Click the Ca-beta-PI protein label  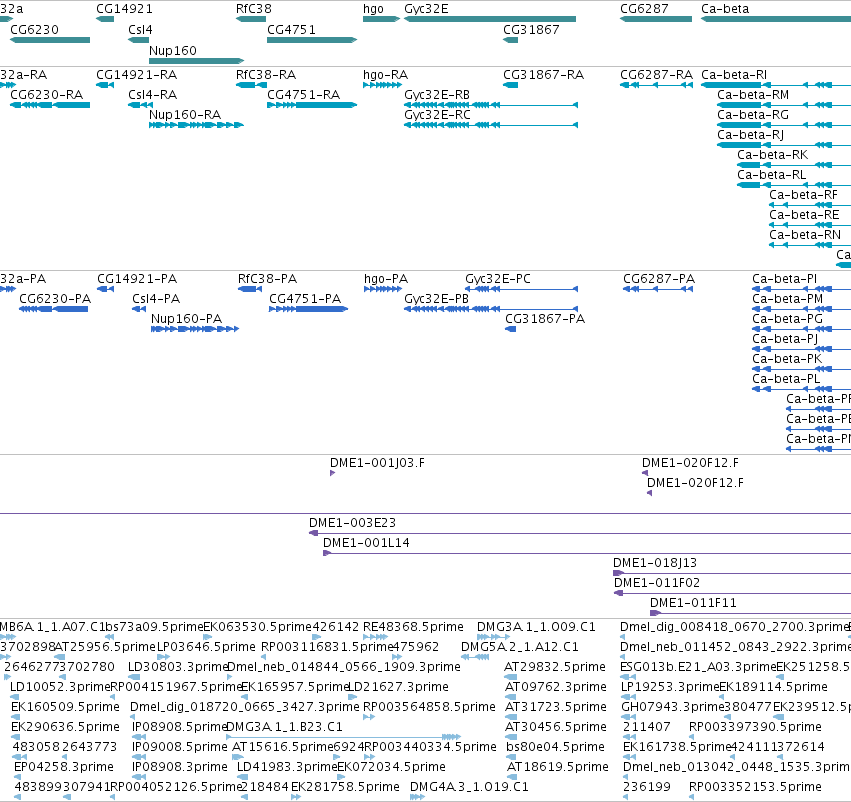pos(784,278)
